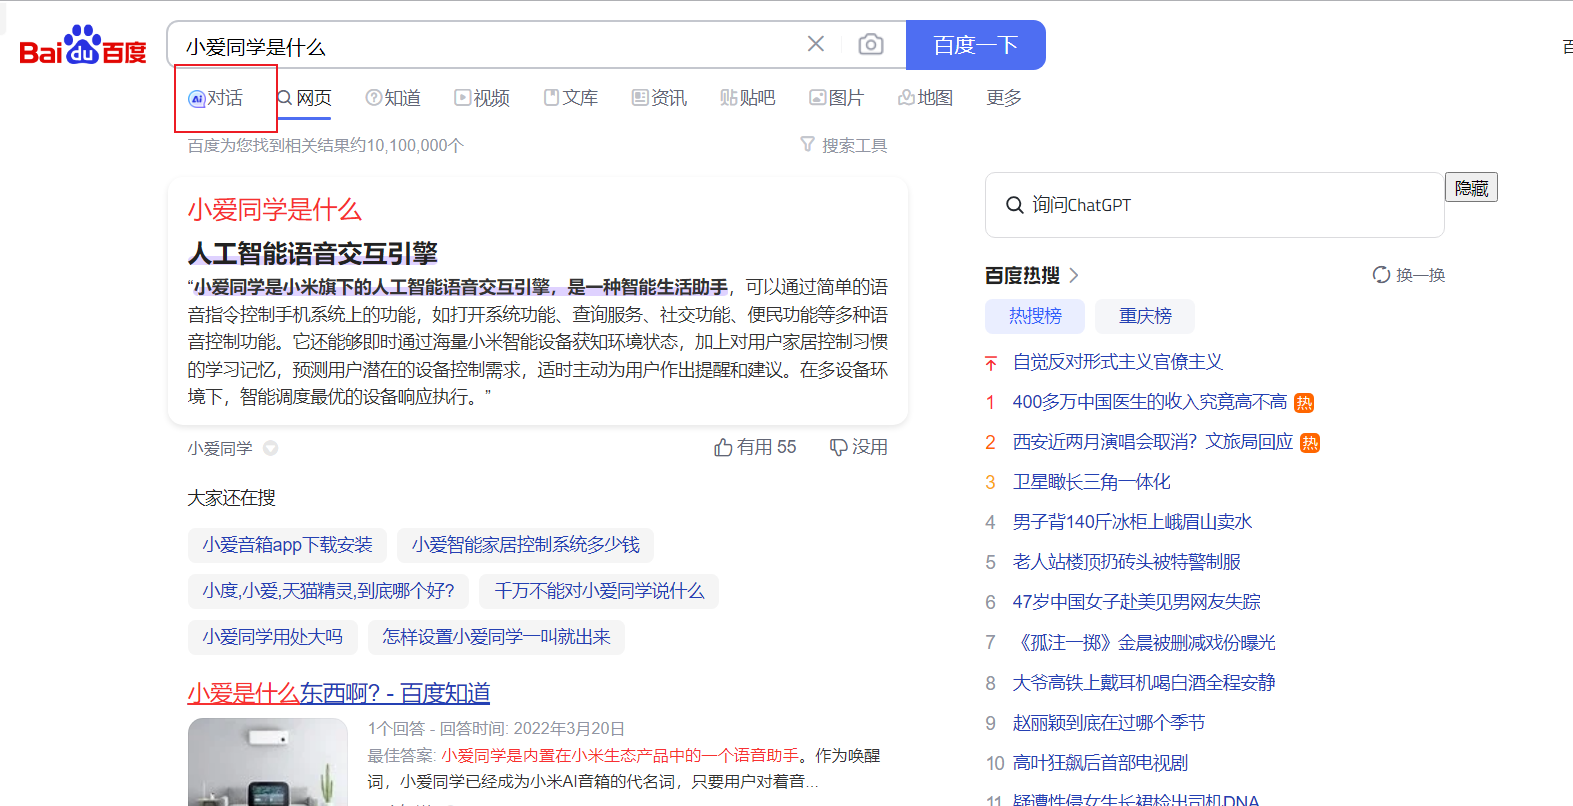This screenshot has height=806, width=1573.
Task: Open 小爱是什么东西啊 百度知道 result
Action: click(338, 693)
